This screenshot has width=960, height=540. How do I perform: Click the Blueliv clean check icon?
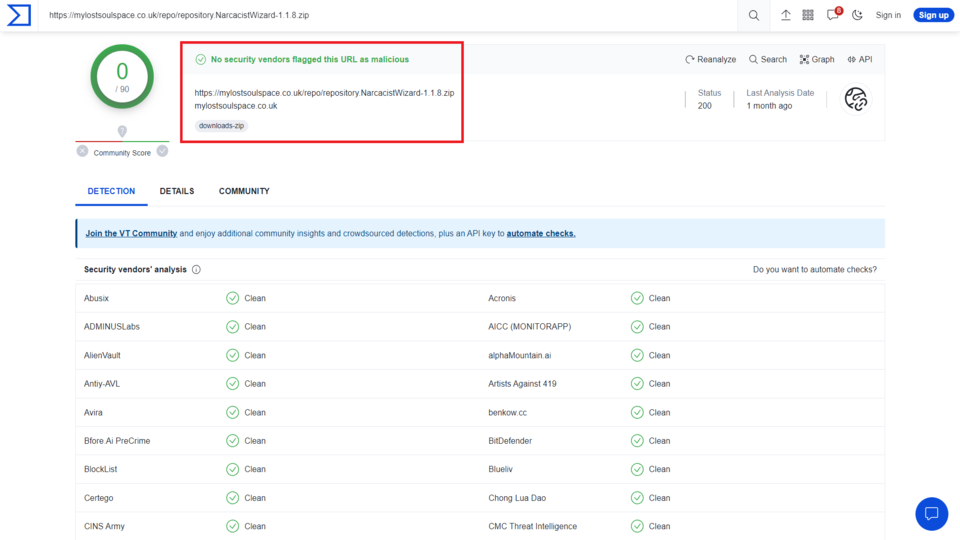pos(637,469)
